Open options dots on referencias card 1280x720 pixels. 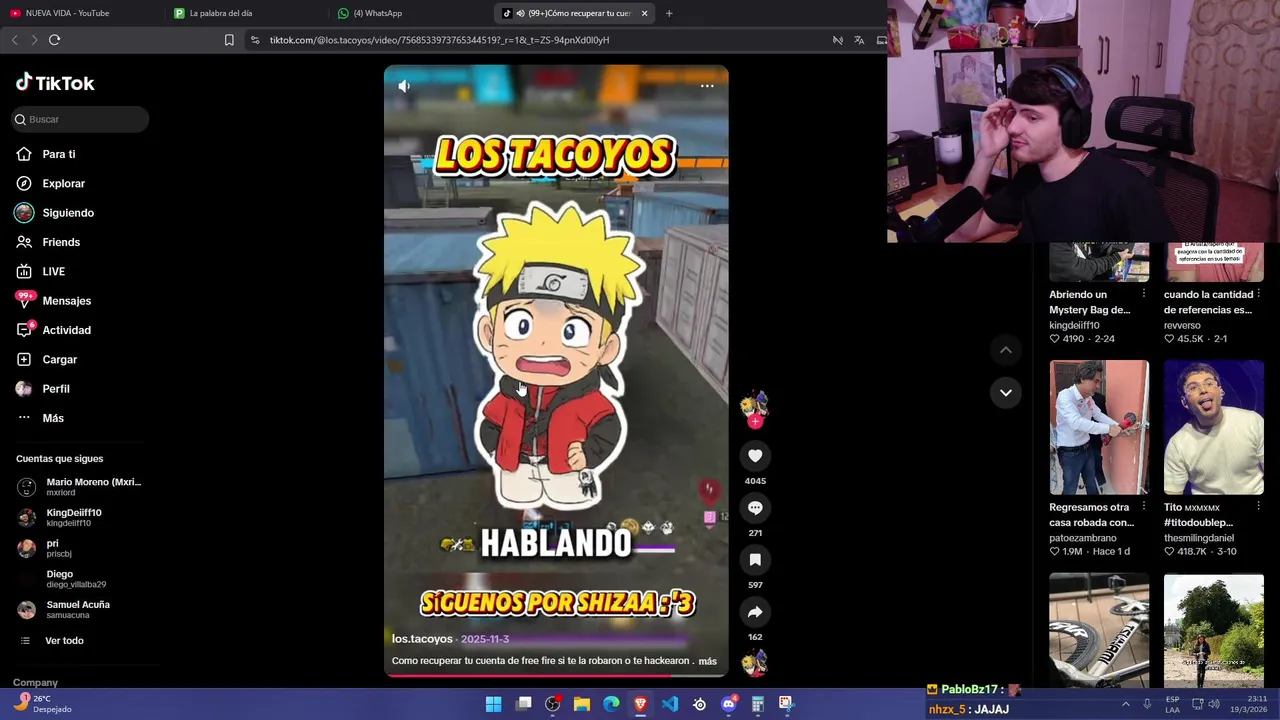click(1258, 295)
